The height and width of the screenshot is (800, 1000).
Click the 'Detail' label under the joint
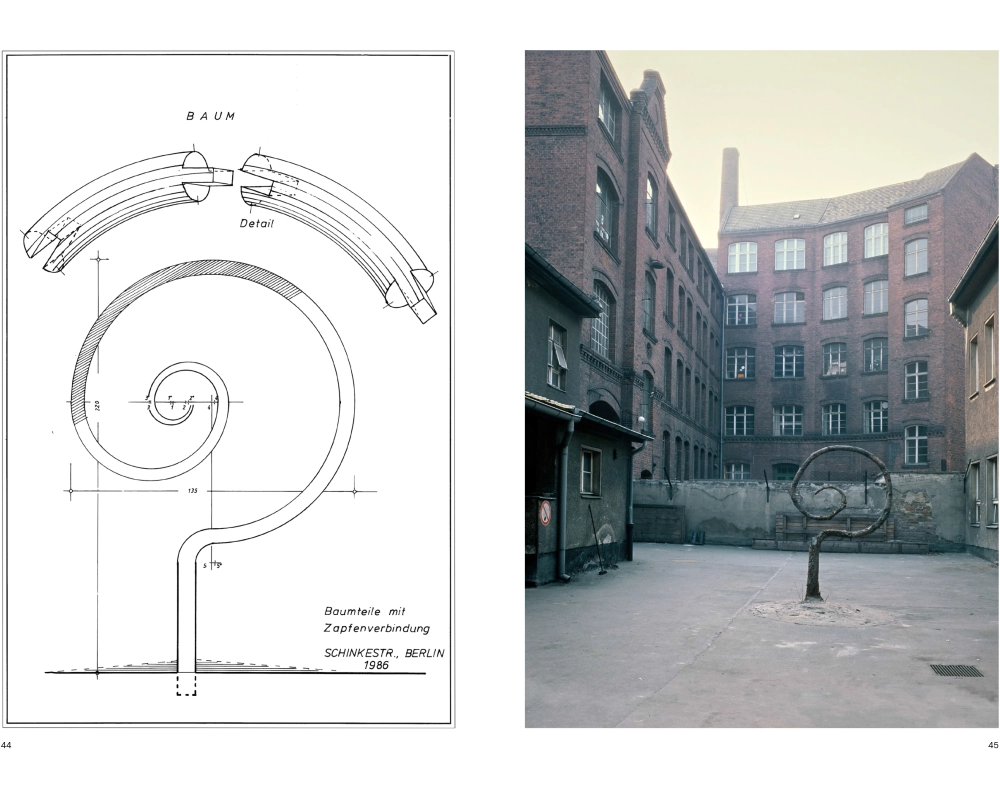[x=256, y=223]
